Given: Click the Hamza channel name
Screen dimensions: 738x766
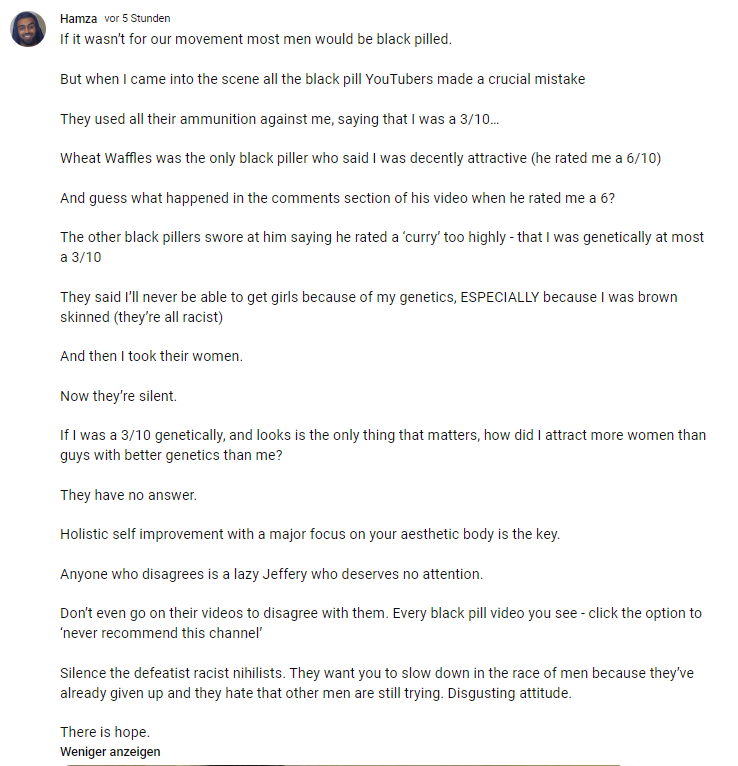Looking at the screenshot, I should (78, 19).
